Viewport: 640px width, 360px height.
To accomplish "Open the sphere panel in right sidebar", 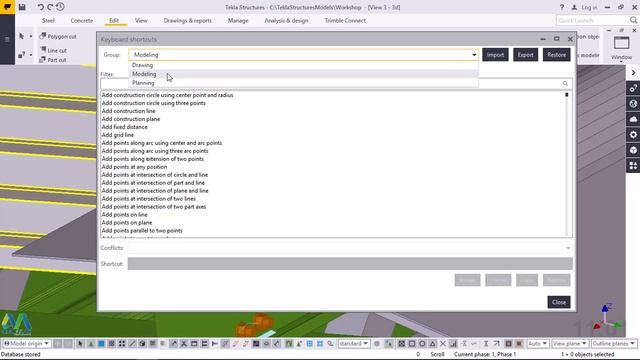I will pyautogui.click(x=633, y=150).
